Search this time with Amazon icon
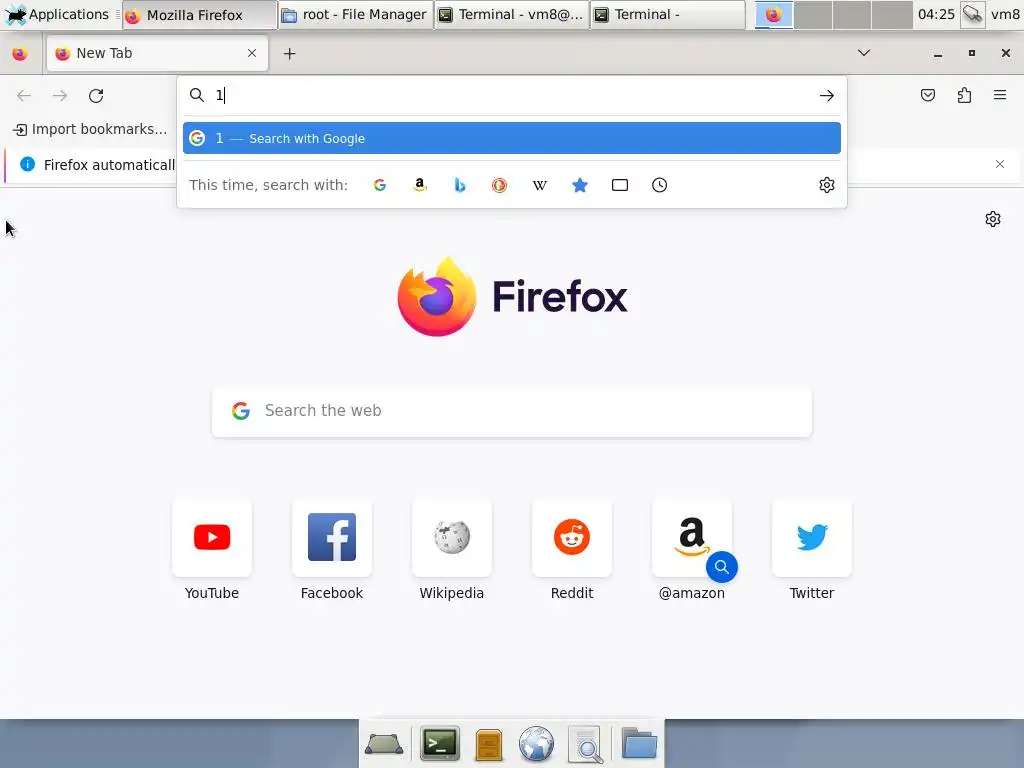Screen dimensions: 1024x768 point(420,185)
